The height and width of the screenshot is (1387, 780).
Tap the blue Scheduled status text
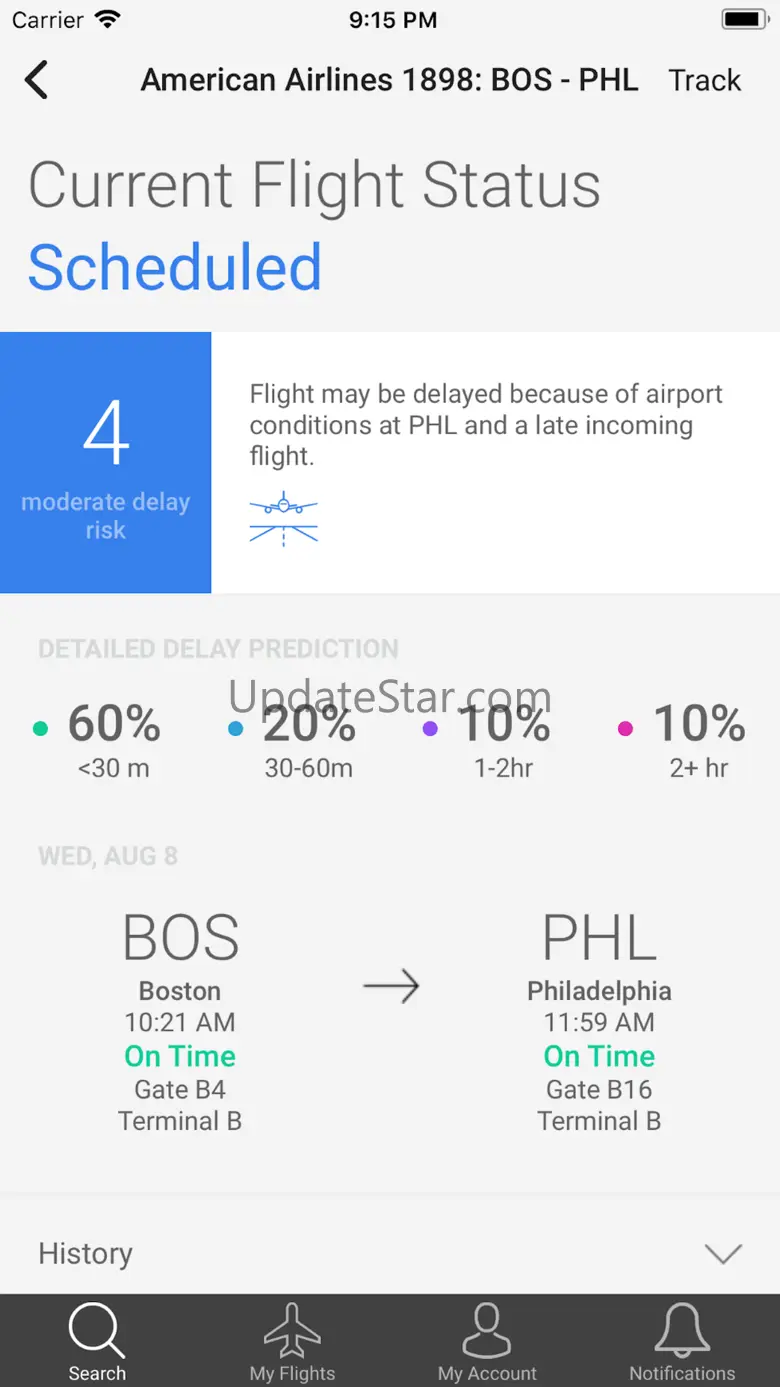pyautogui.click(x=175, y=267)
